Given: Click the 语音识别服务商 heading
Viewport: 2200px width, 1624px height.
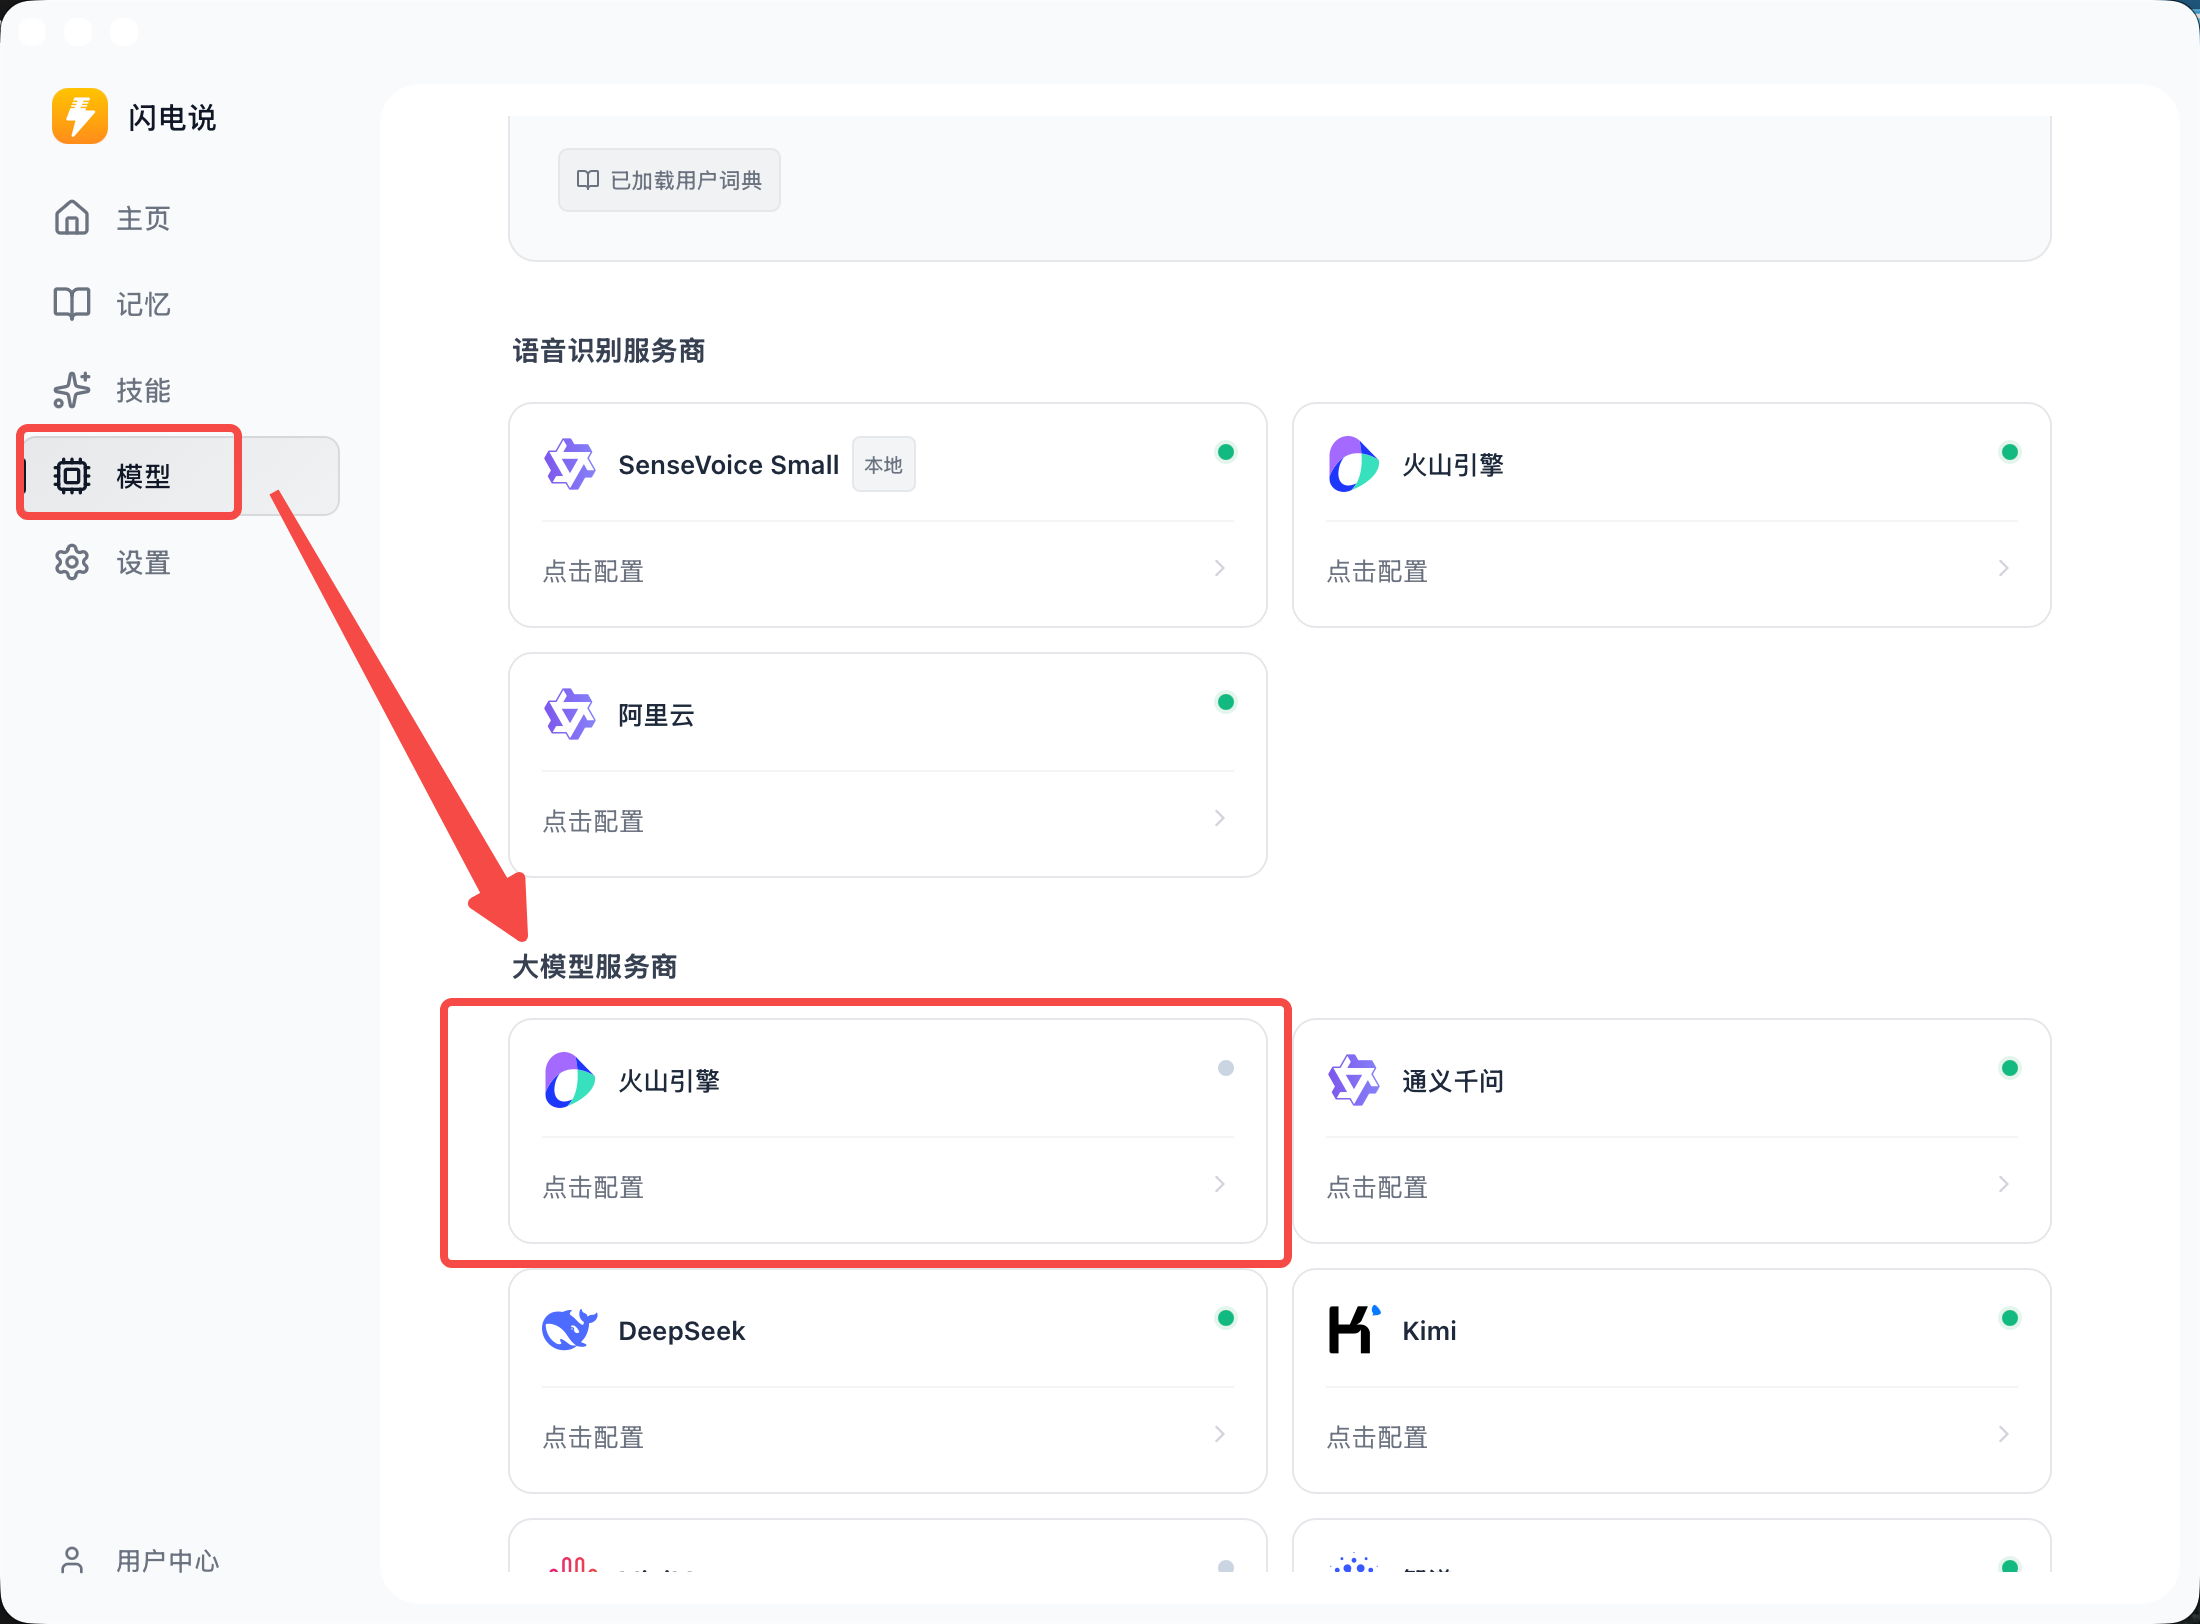Looking at the screenshot, I should click(x=609, y=351).
